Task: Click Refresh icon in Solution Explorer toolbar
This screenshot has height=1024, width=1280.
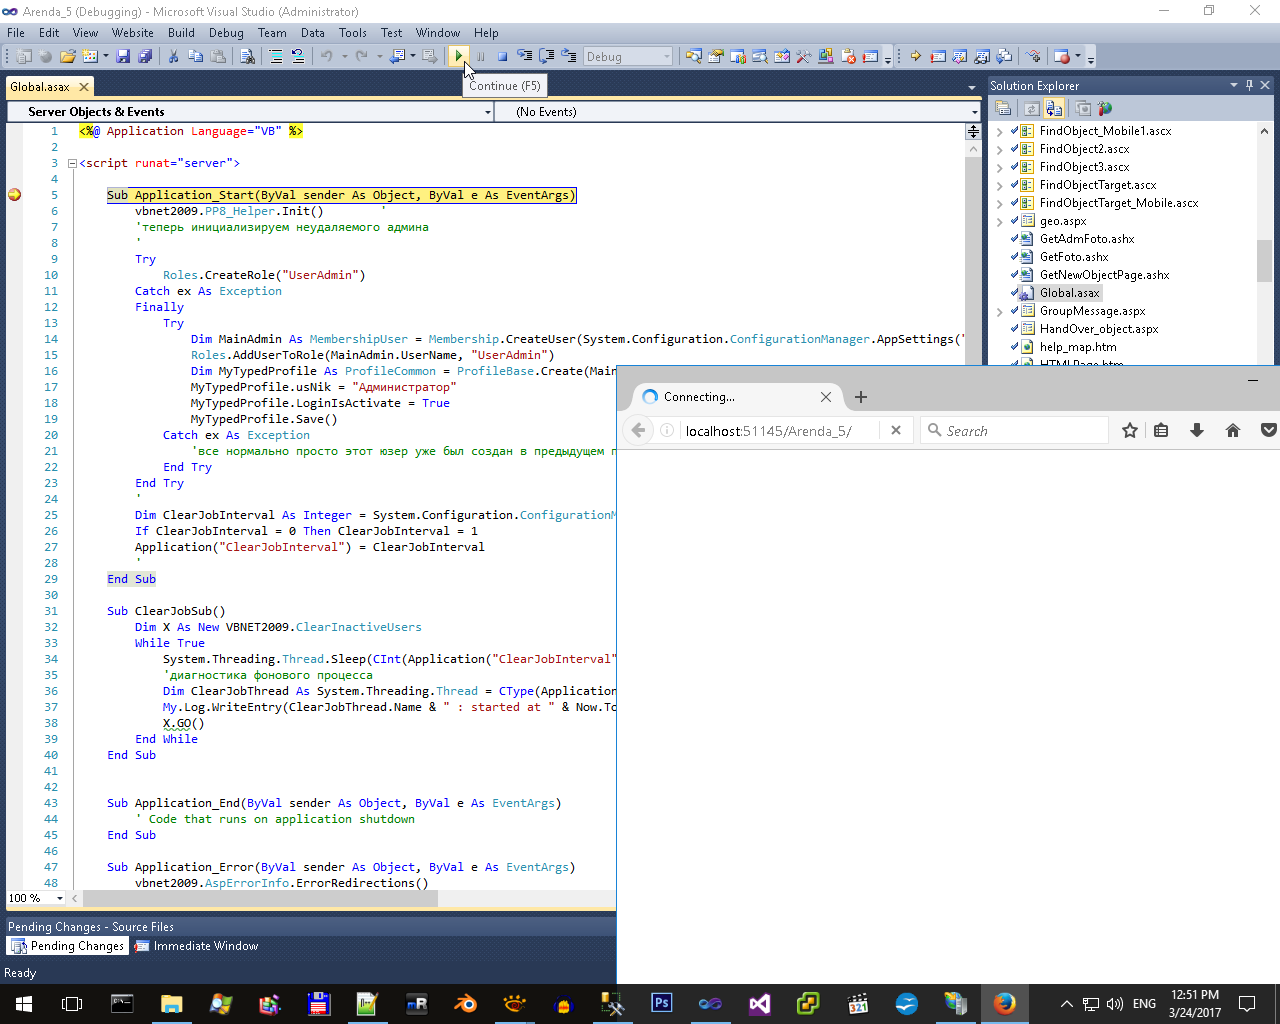Action: [1031, 108]
